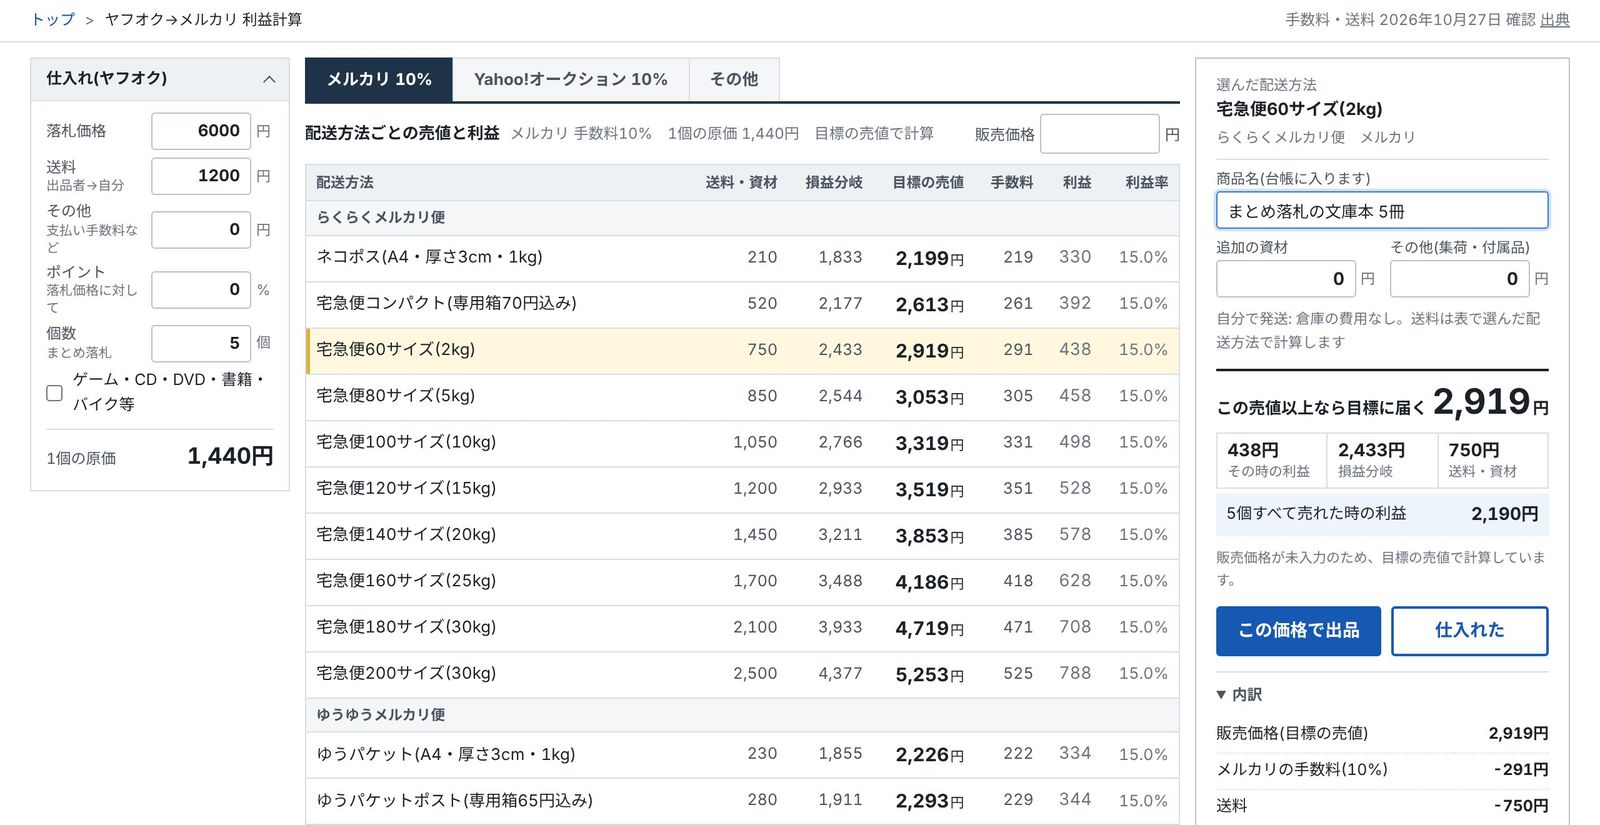Open the 出典 source link

[x=1555, y=19]
